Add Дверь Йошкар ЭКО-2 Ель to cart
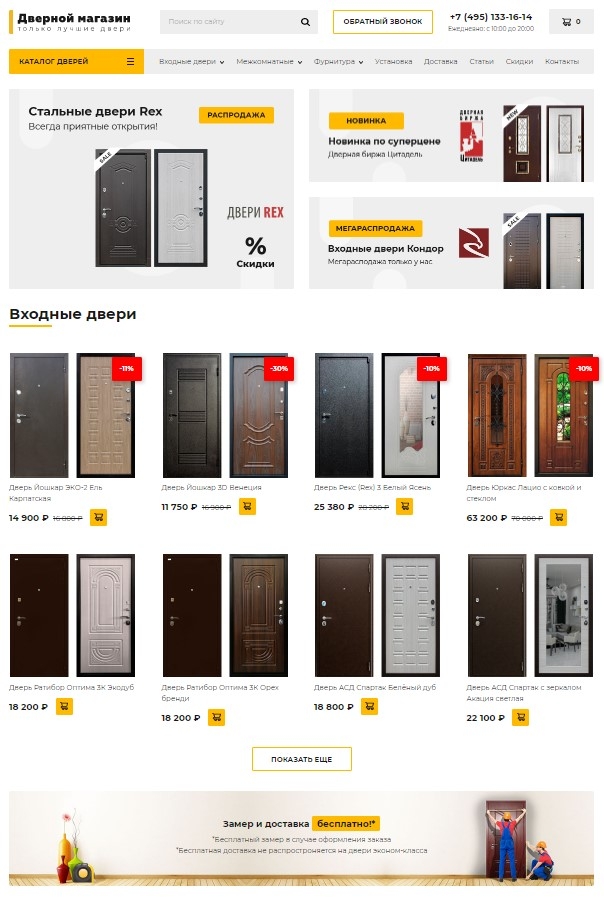 pyautogui.click(x=98, y=517)
